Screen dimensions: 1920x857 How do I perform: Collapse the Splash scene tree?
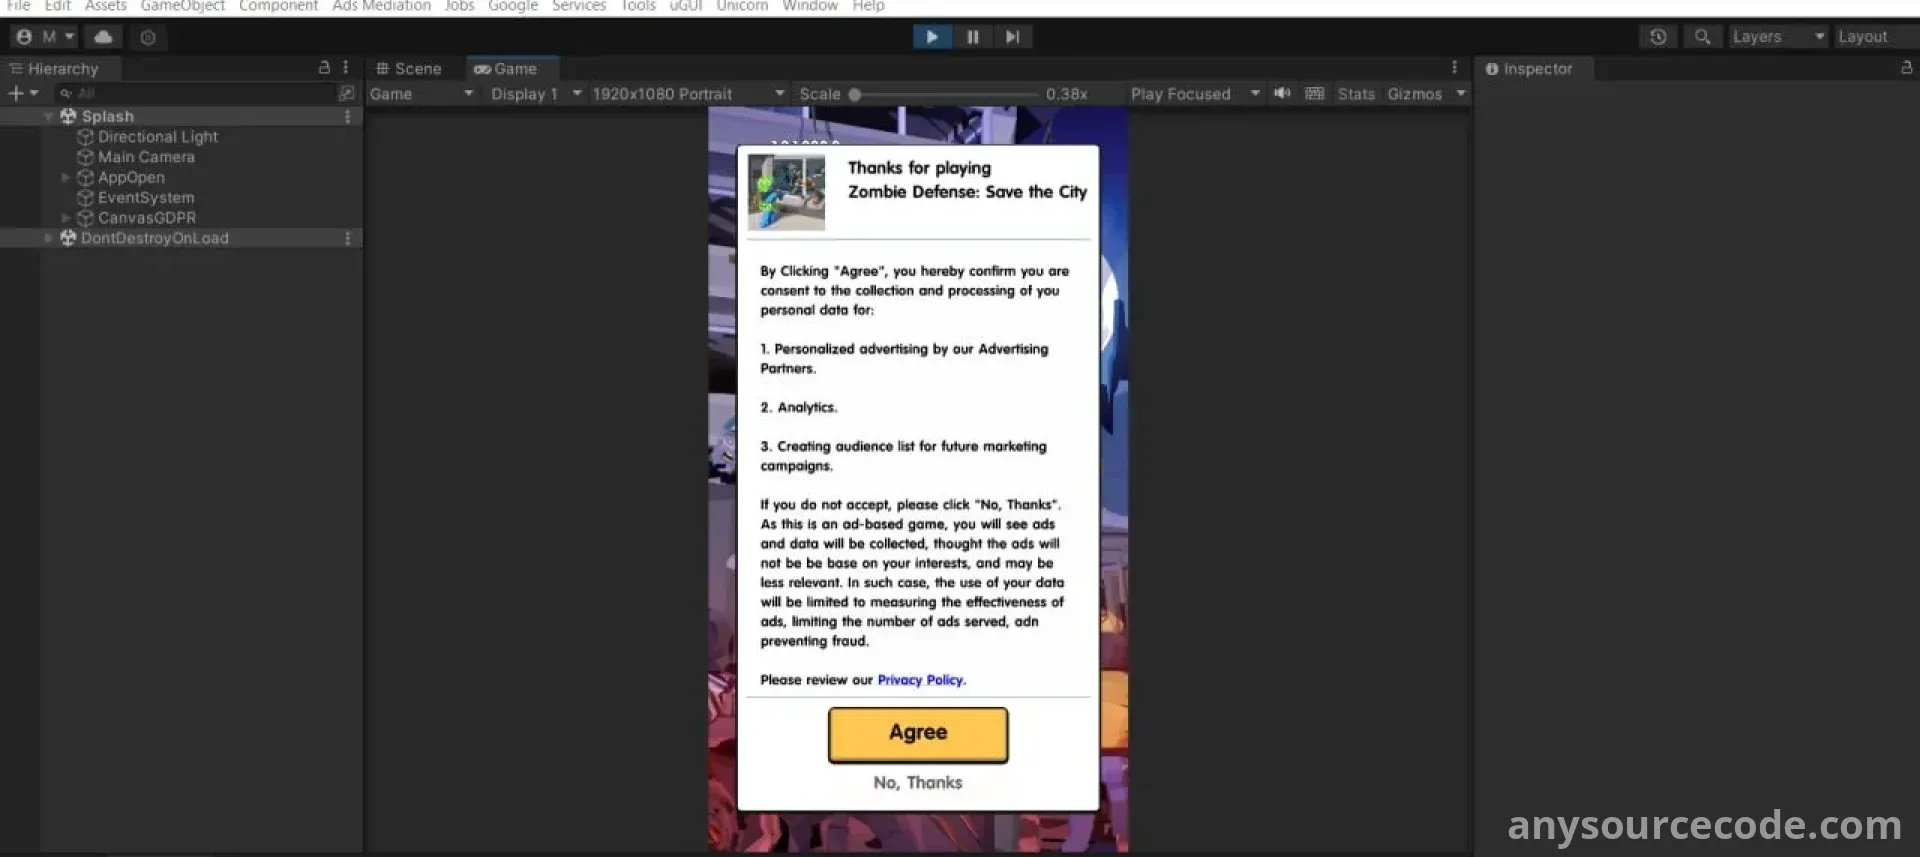point(48,117)
